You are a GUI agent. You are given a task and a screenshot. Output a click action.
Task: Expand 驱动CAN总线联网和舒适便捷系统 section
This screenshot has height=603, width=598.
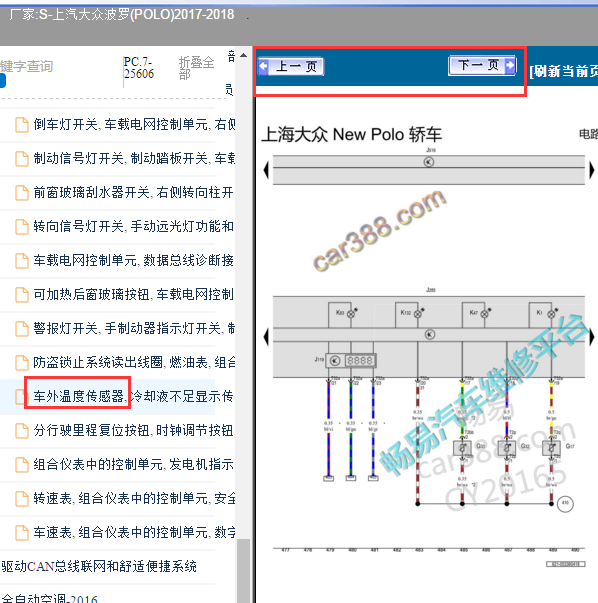click(x=99, y=566)
